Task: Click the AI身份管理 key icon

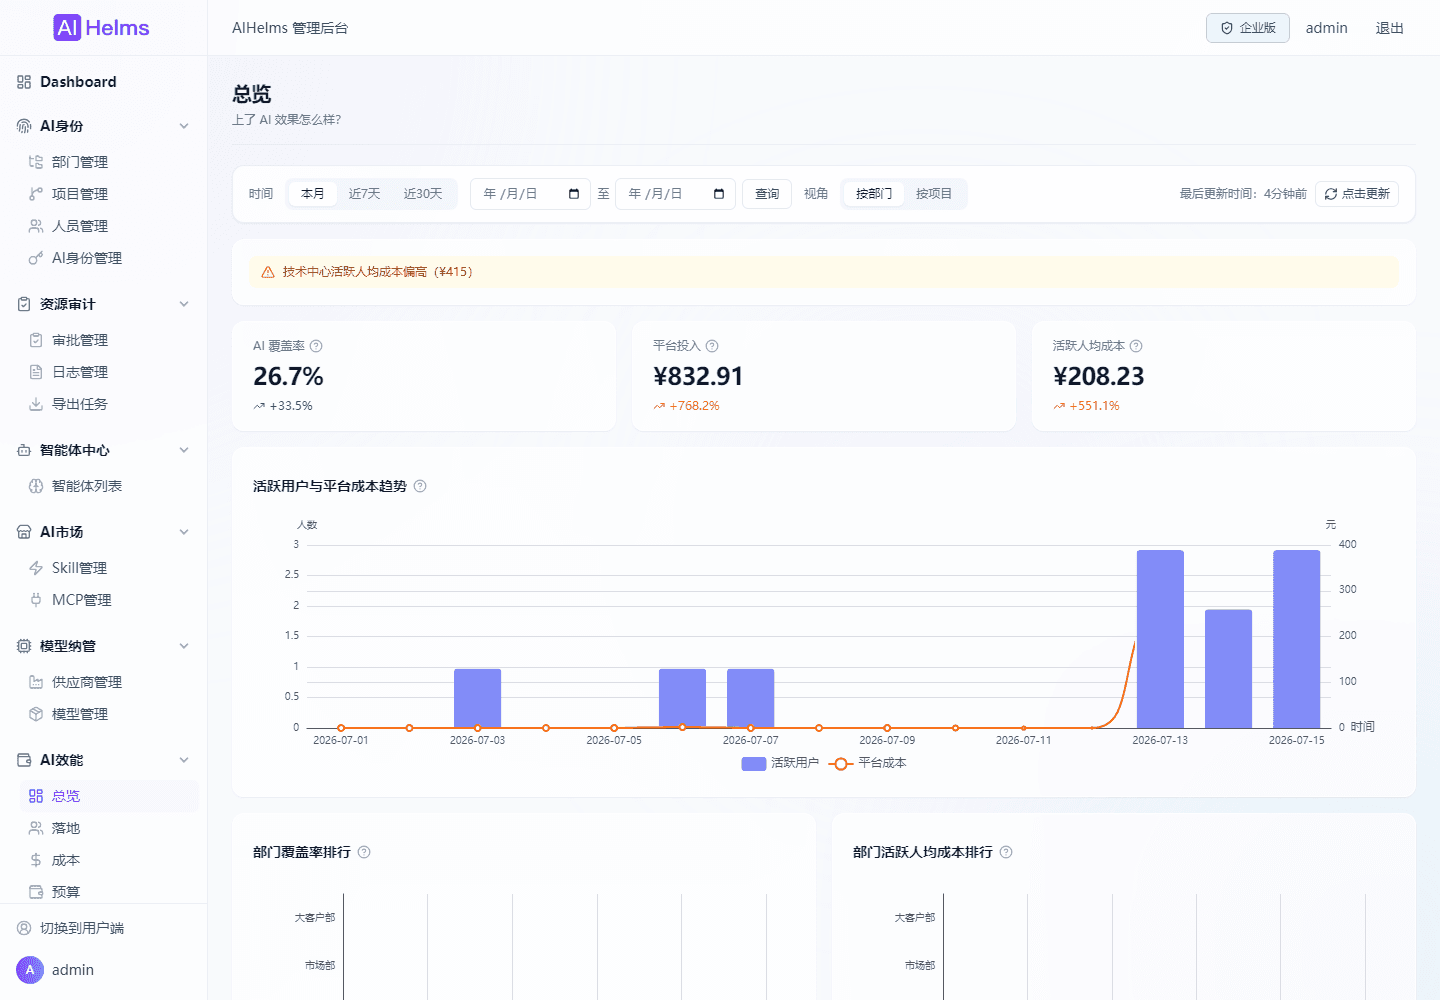Action: (x=36, y=258)
